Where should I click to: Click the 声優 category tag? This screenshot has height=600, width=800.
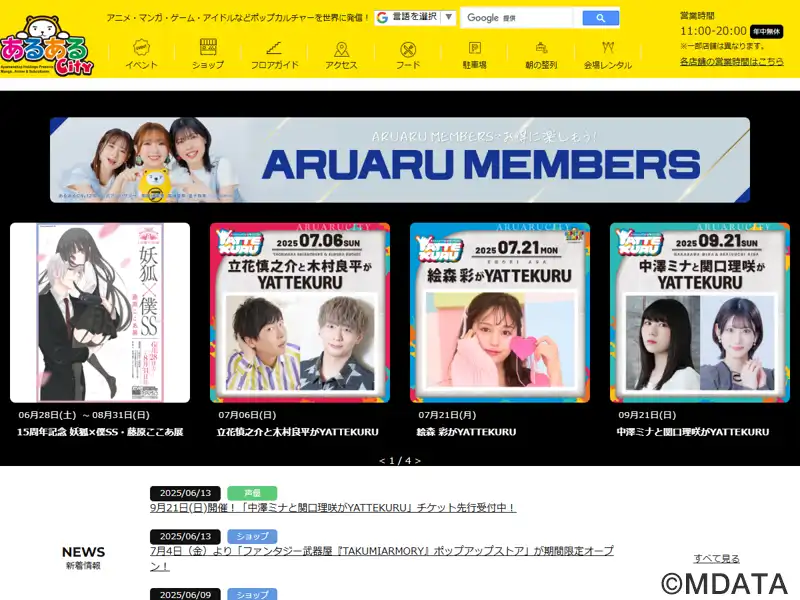click(x=252, y=493)
